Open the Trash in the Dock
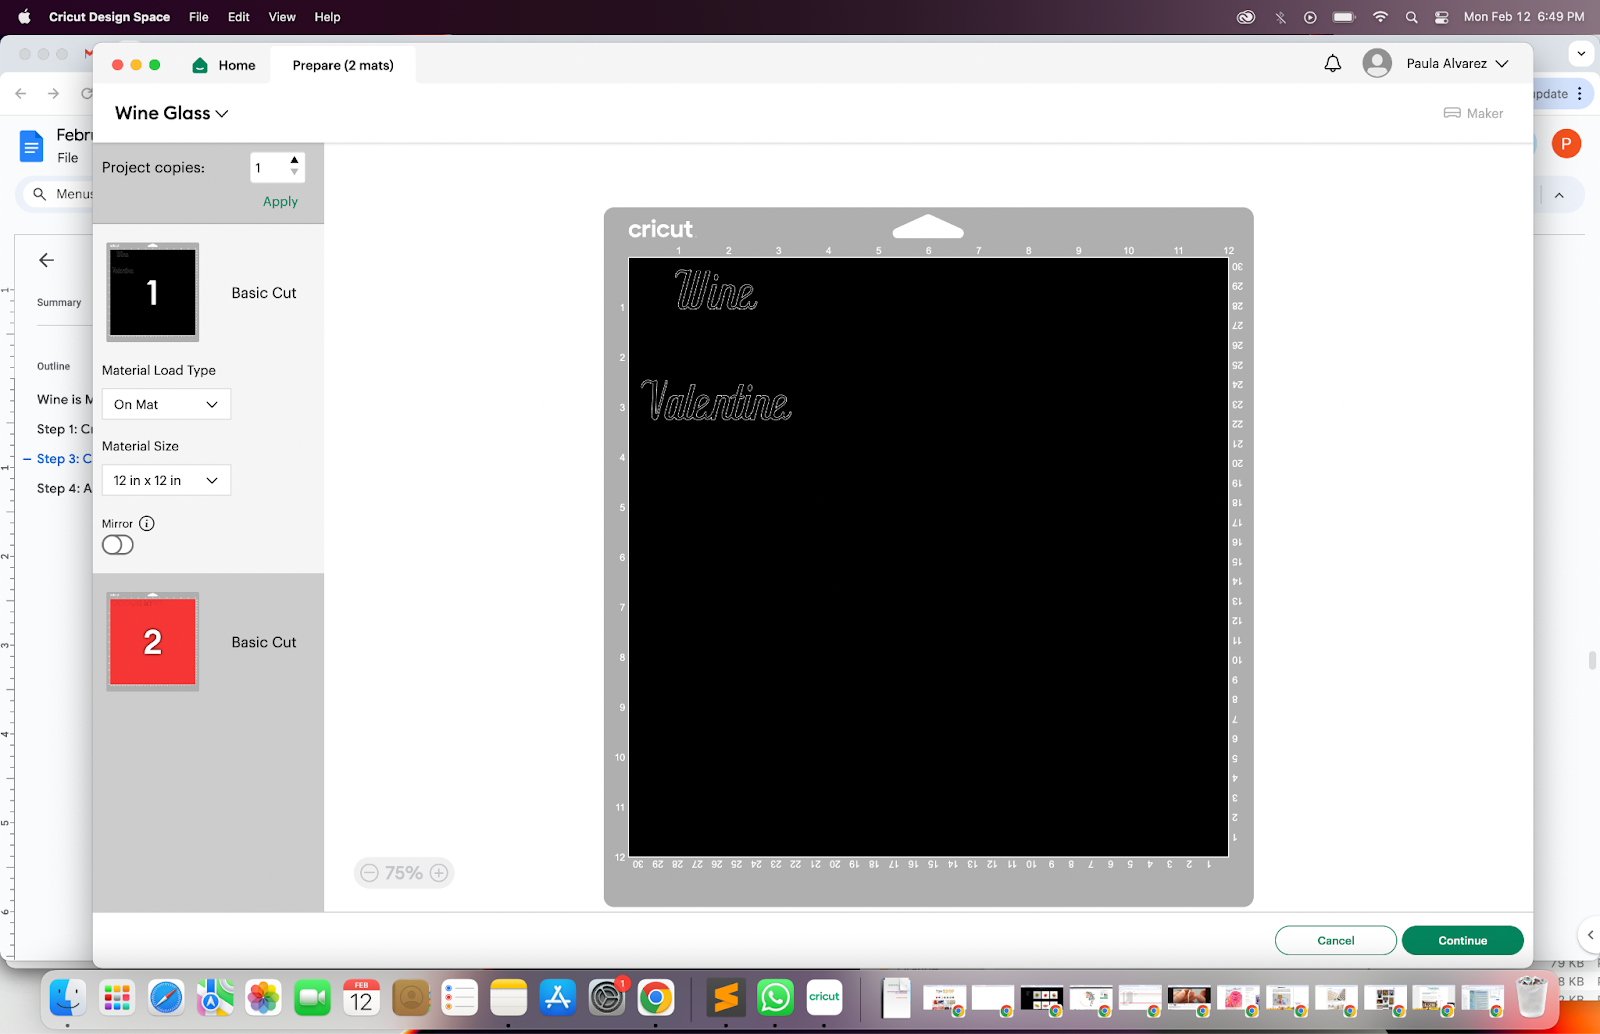This screenshot has height=1034, width=1600. click(x=1532, y=997)
